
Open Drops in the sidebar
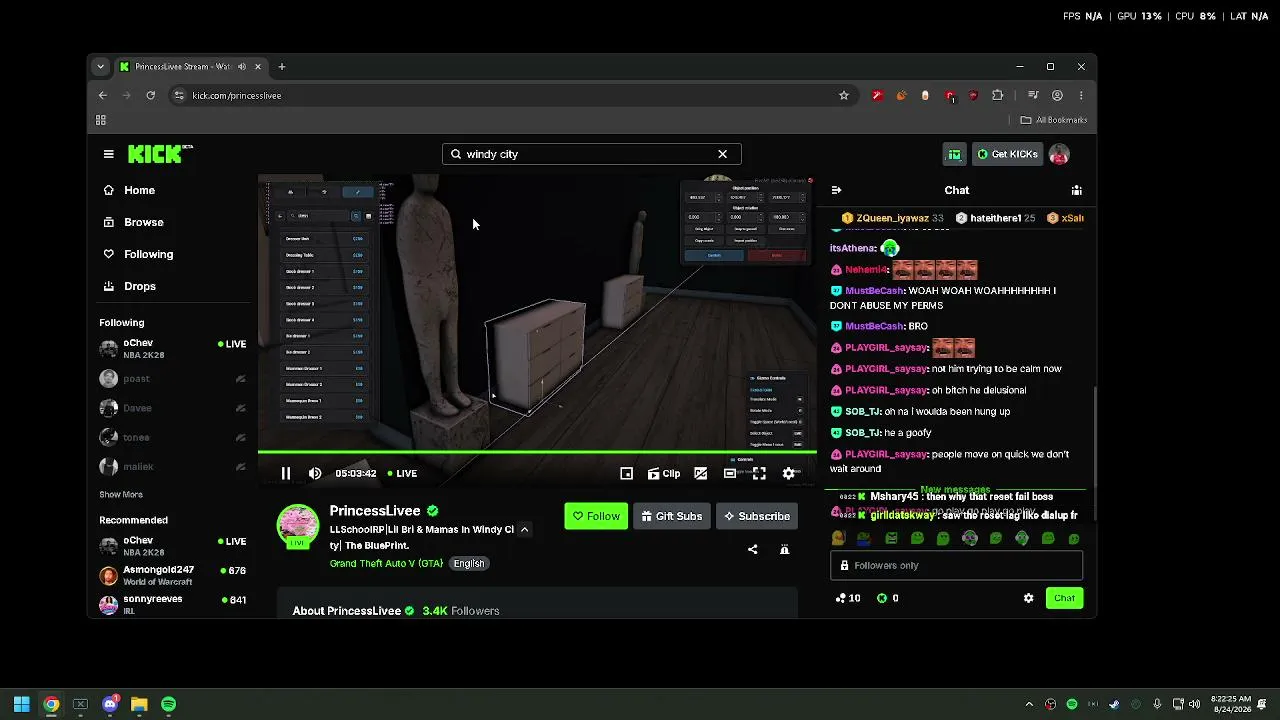pos(130,286)
